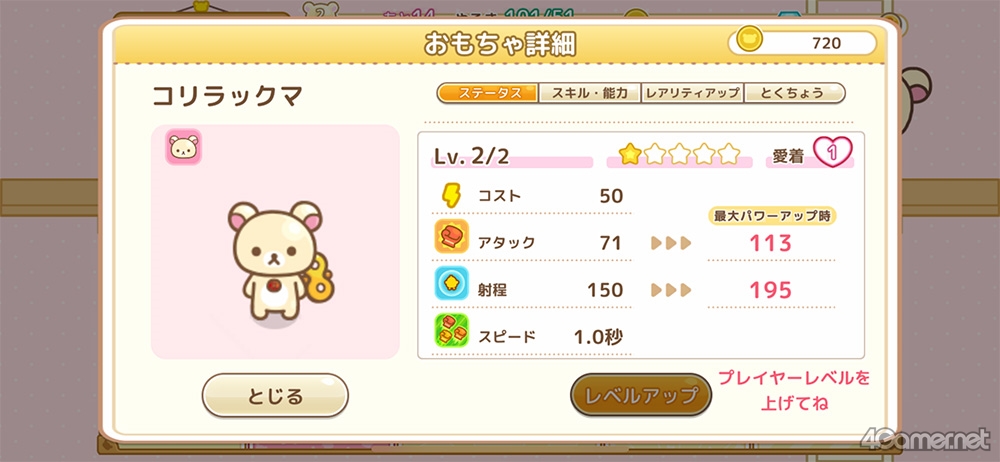
Task: Click the green speed icon beside スピード
Action: point(452,331)
